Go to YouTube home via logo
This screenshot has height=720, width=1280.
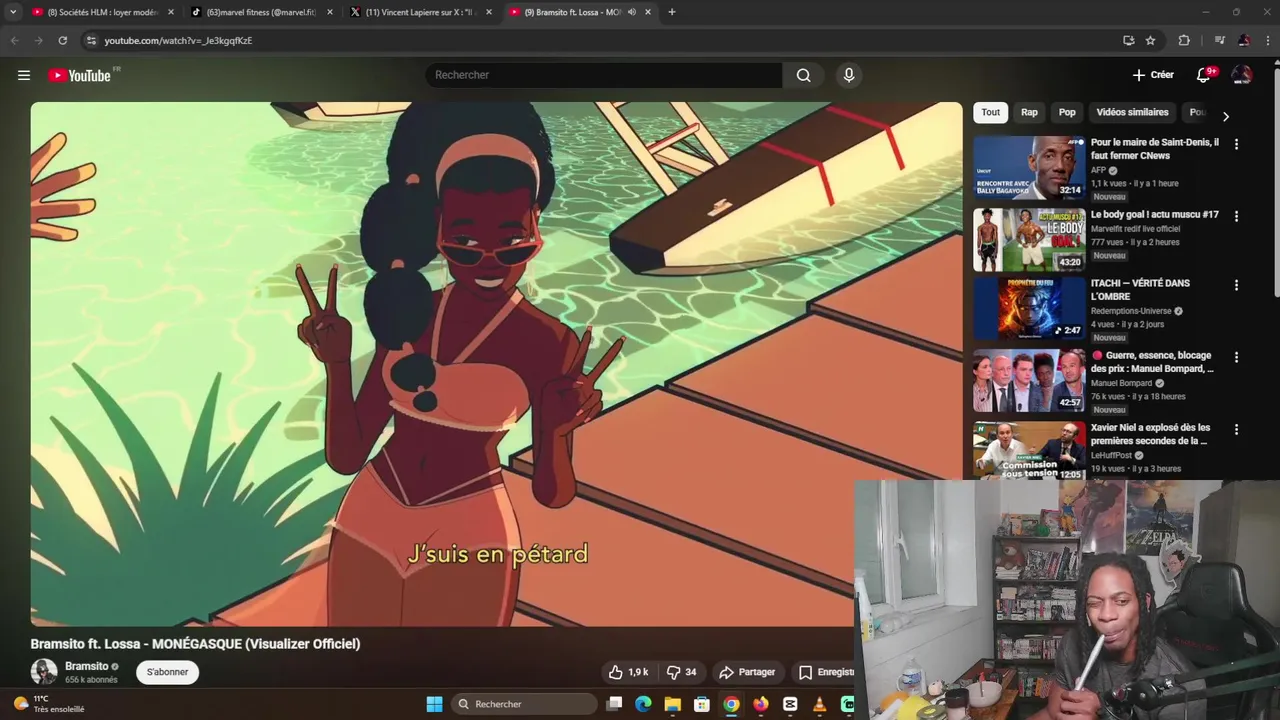point(82,75)
